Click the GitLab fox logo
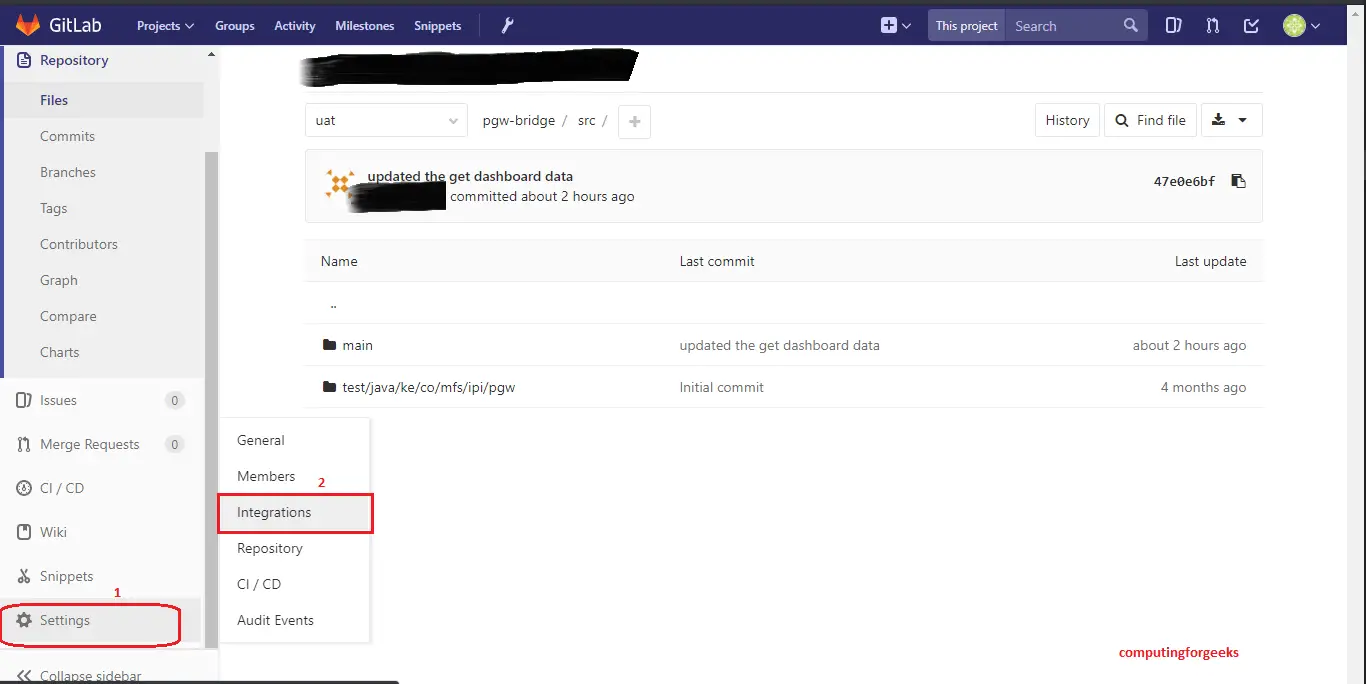 [x=27, y=25]
